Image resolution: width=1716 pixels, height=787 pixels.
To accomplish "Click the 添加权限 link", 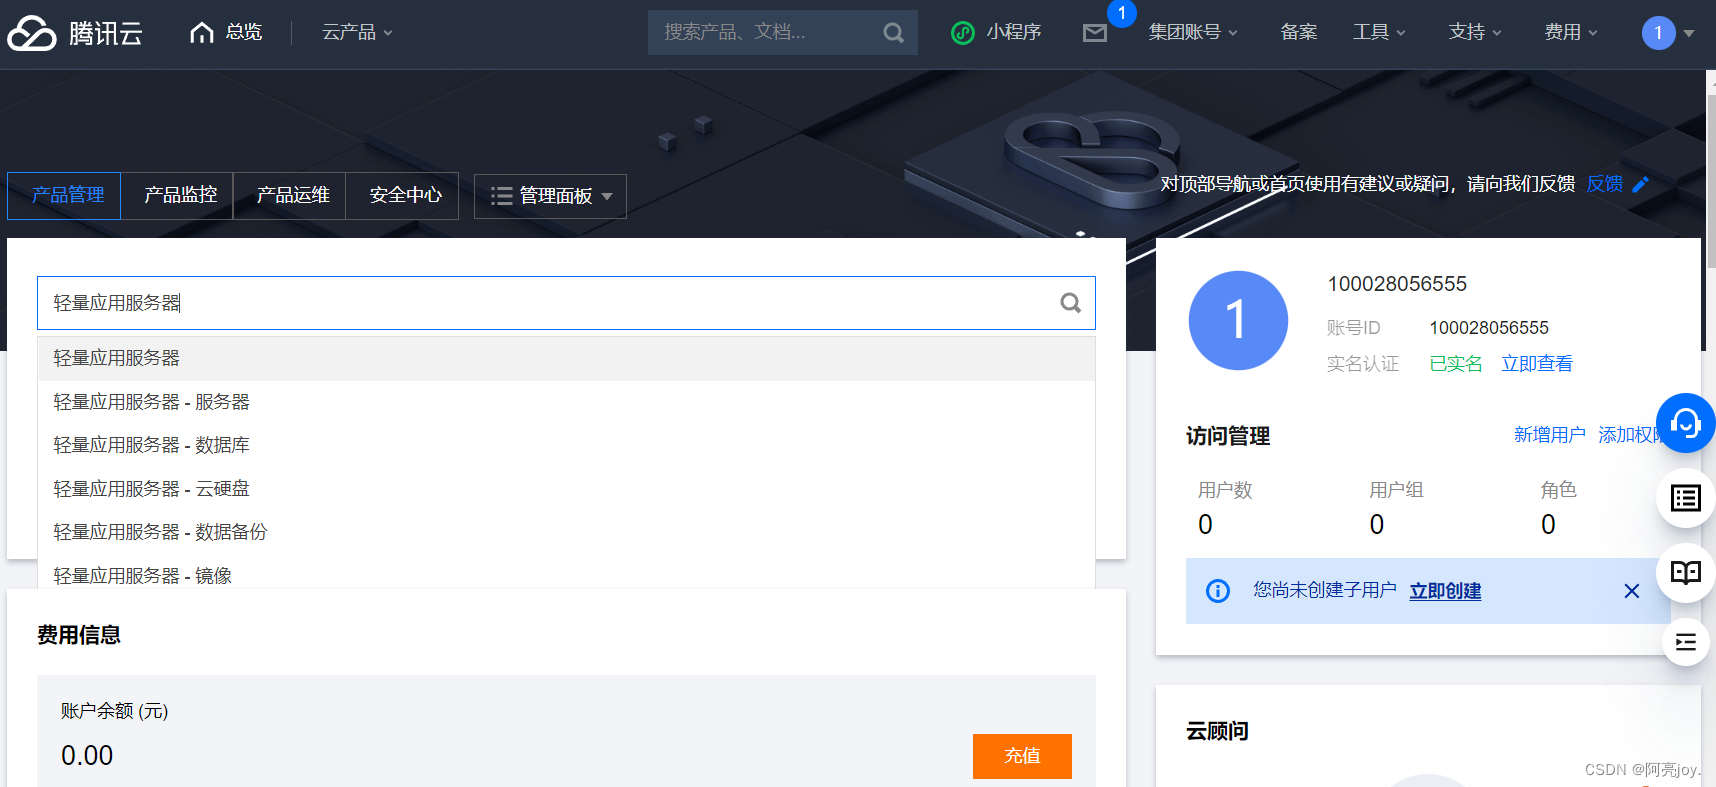I will [1627, 435].
